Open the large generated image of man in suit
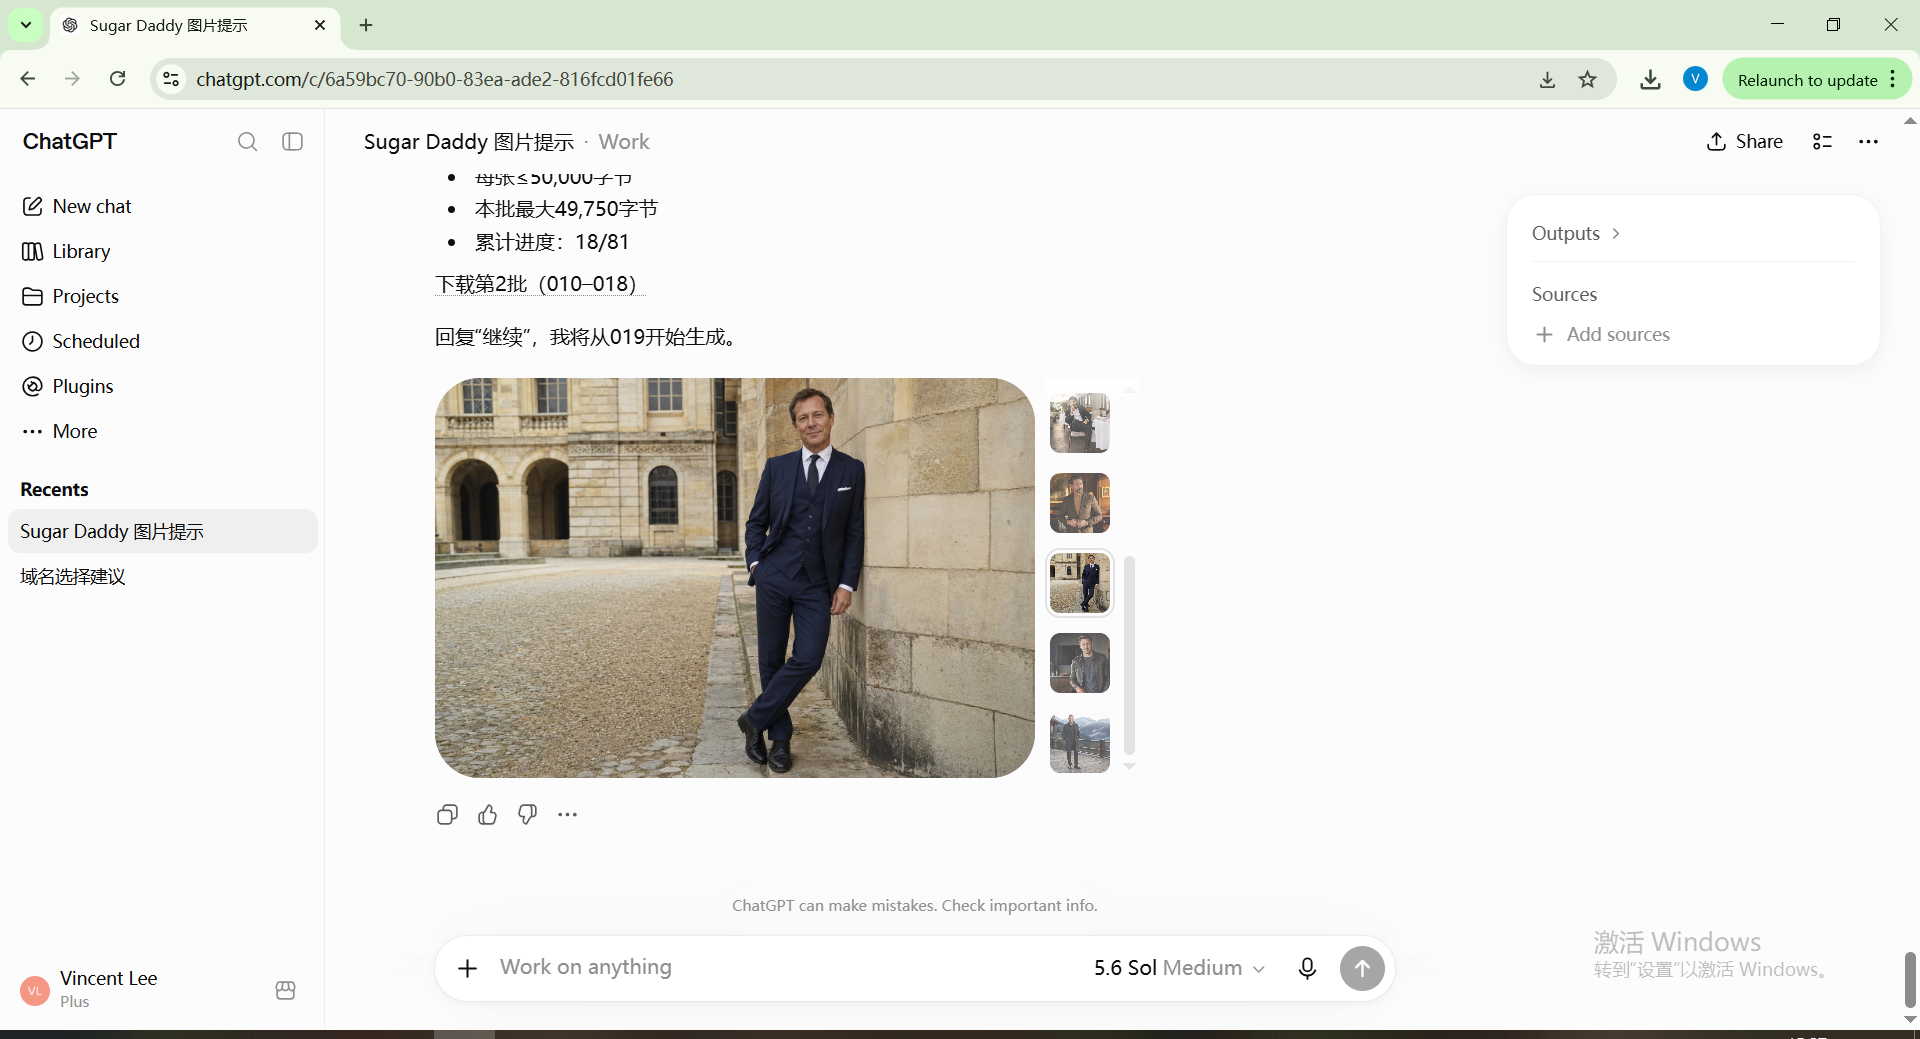The height and width of the screenshot is (1039, 1920). tap(735, 578)
